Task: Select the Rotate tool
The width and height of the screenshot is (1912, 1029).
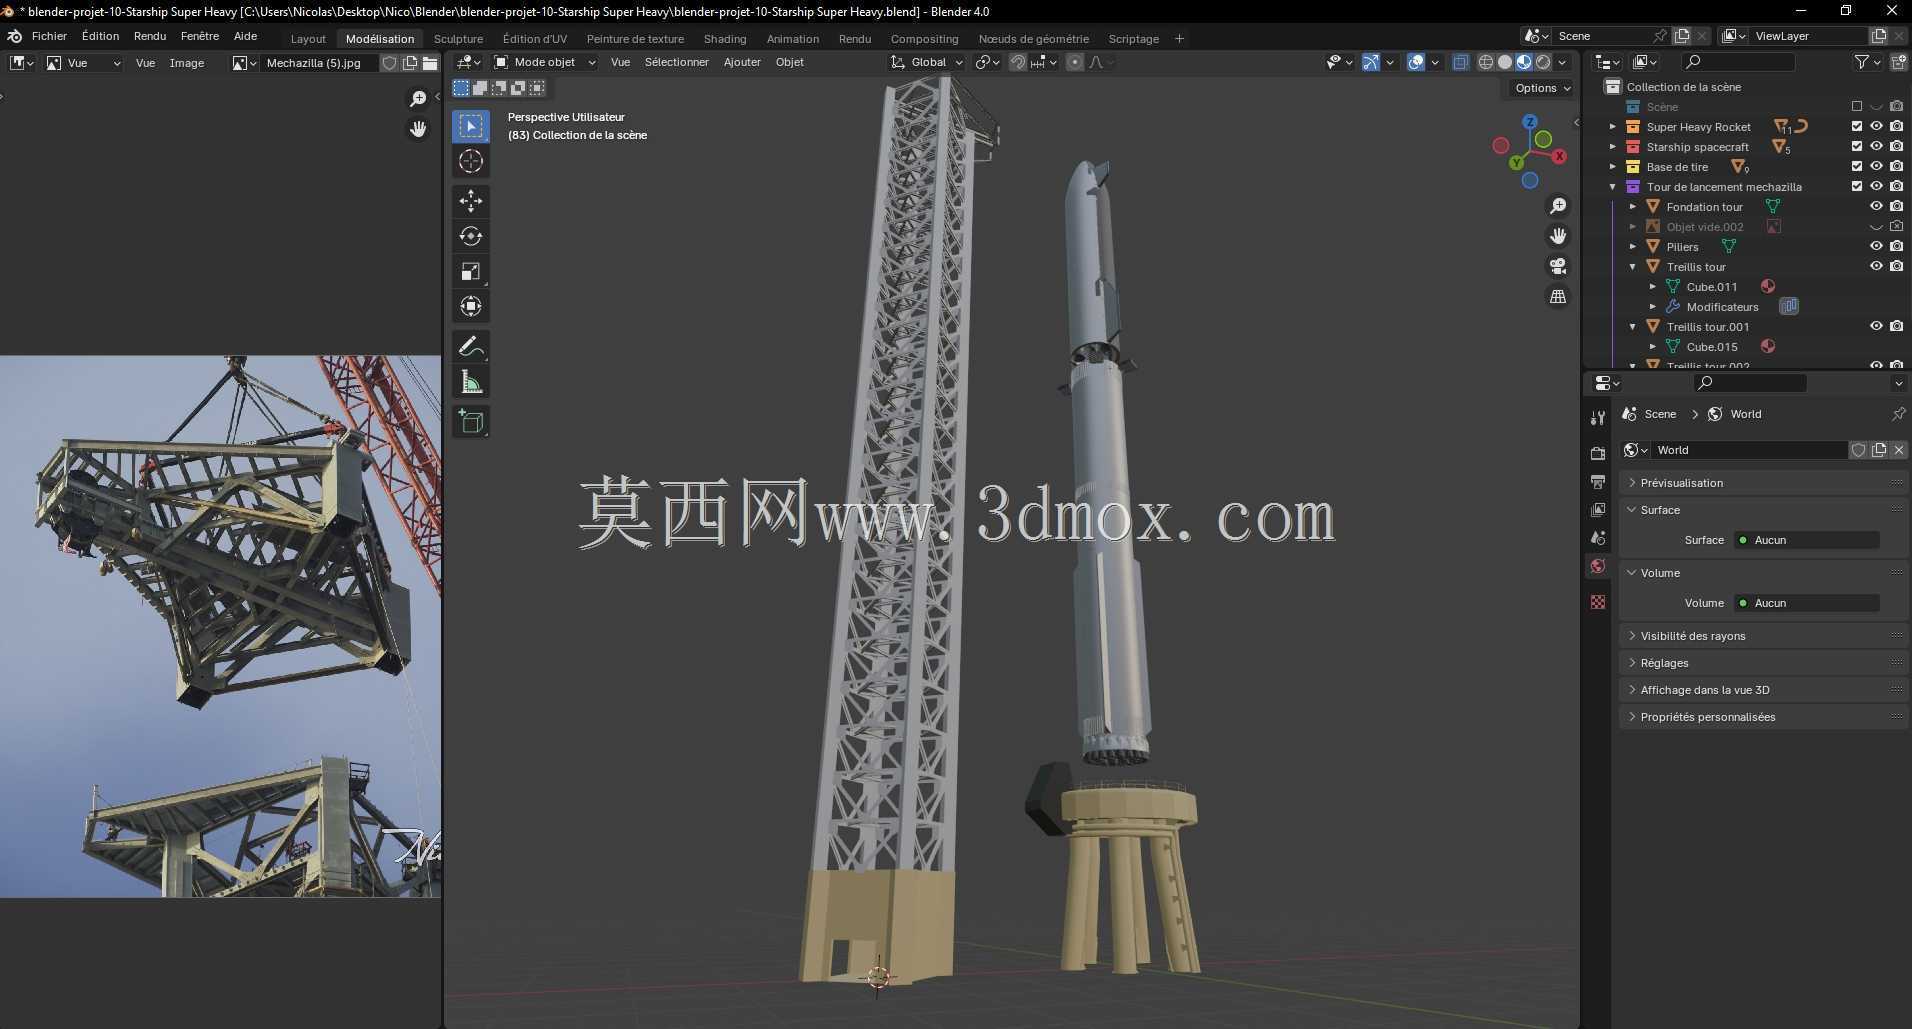Action: (x=471, y=236)
